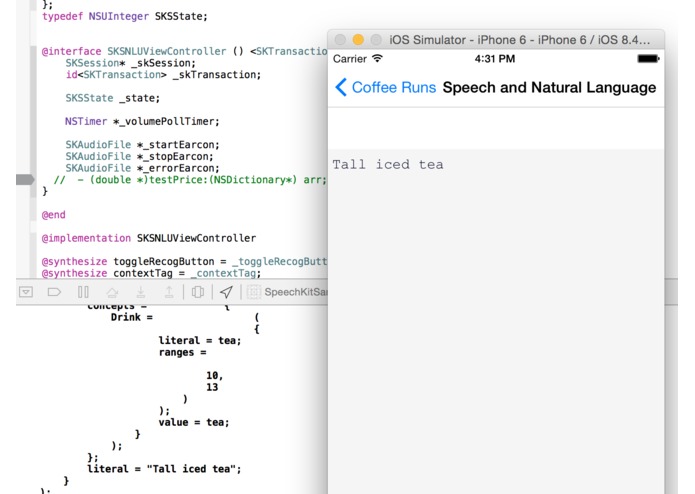Click 'value = tea;' in console output
The image size is (695, 494).
pyautogui.click(x=194, y=422)
